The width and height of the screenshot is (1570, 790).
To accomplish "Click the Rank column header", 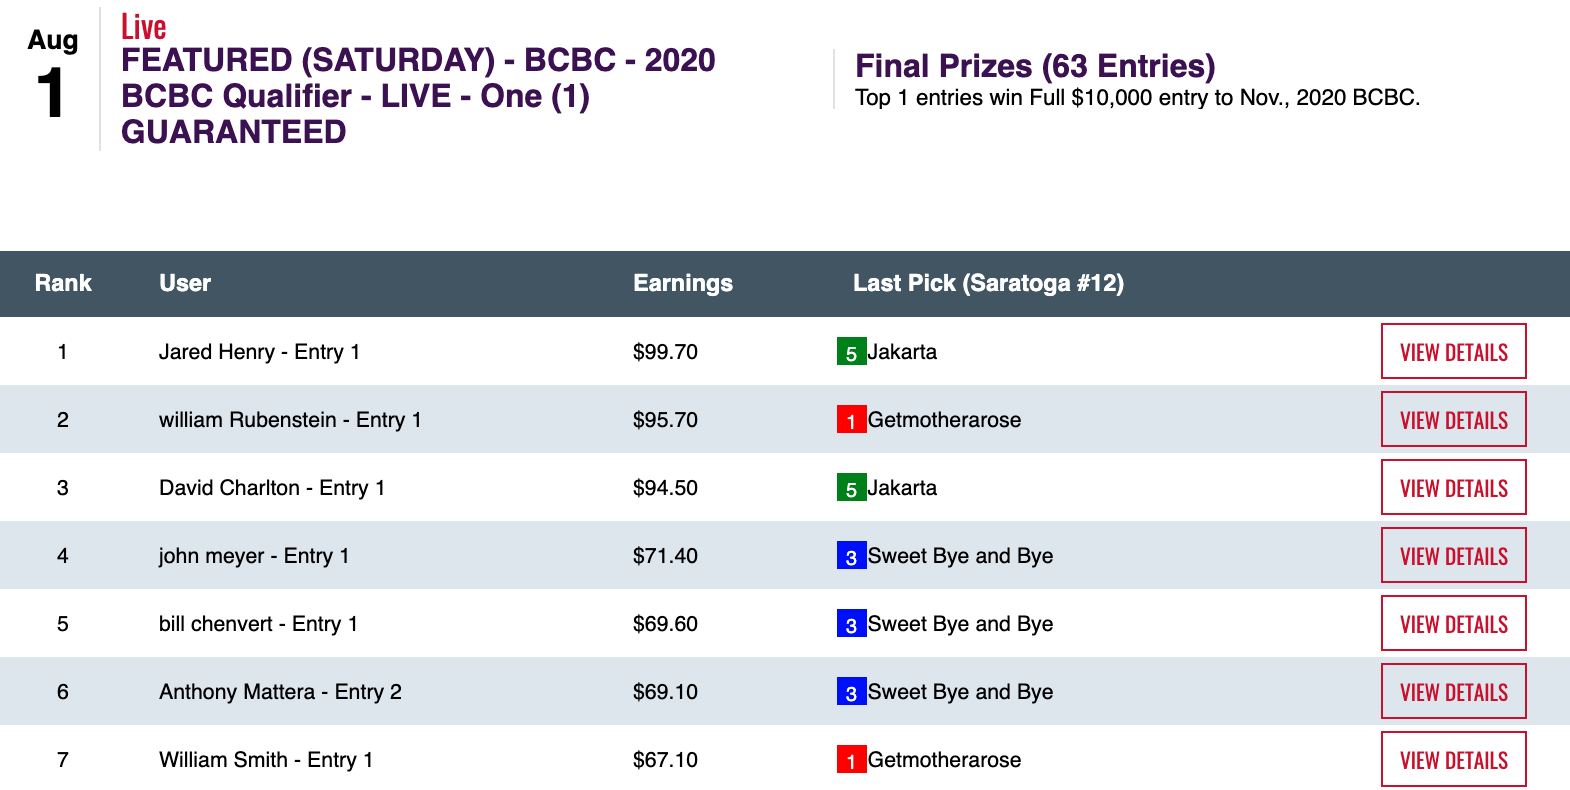I will point(63,283).
